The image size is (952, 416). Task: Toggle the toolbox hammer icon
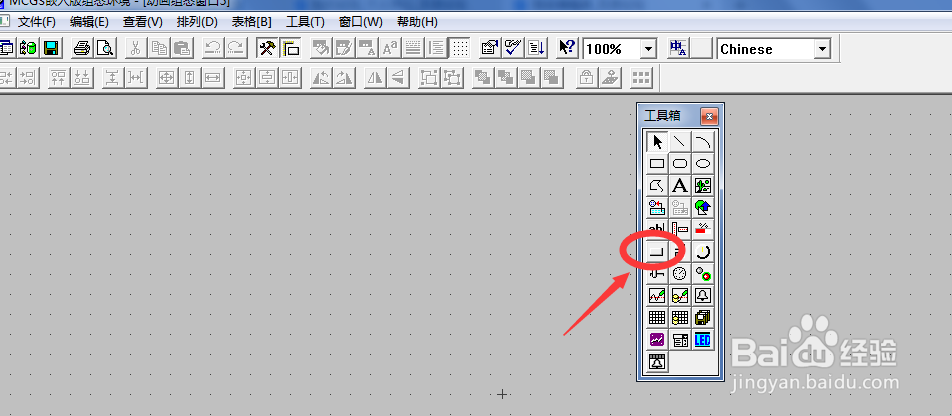click(267, 48)
